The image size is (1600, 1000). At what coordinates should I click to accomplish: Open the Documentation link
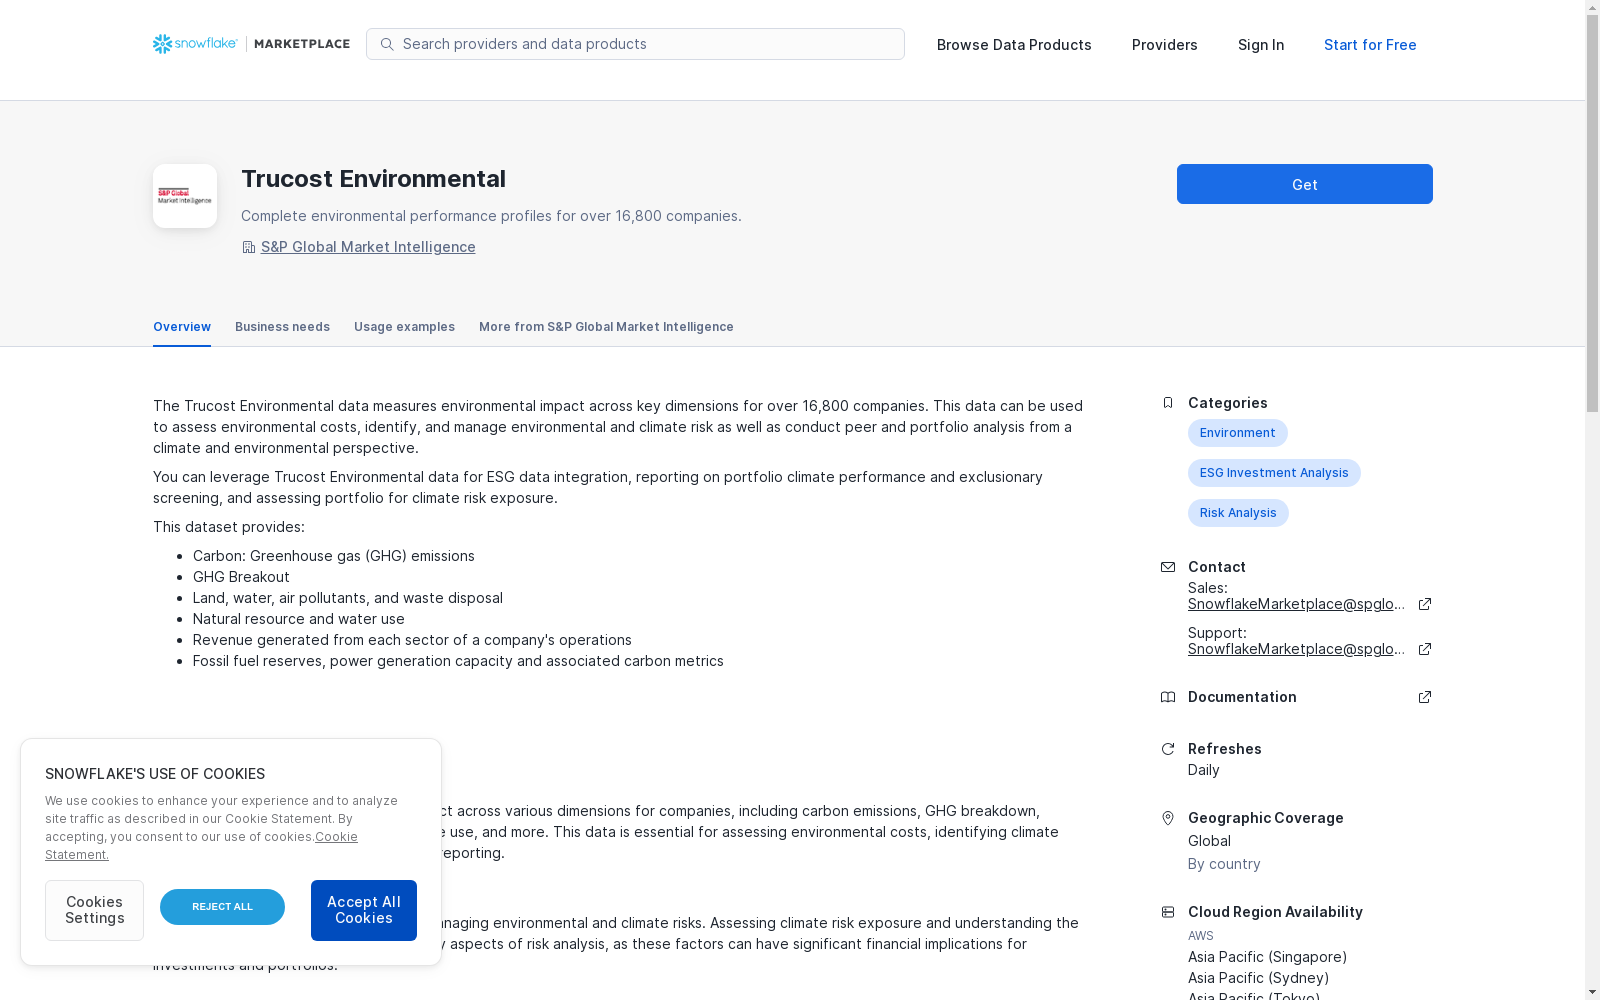[x=1242, y=697]
